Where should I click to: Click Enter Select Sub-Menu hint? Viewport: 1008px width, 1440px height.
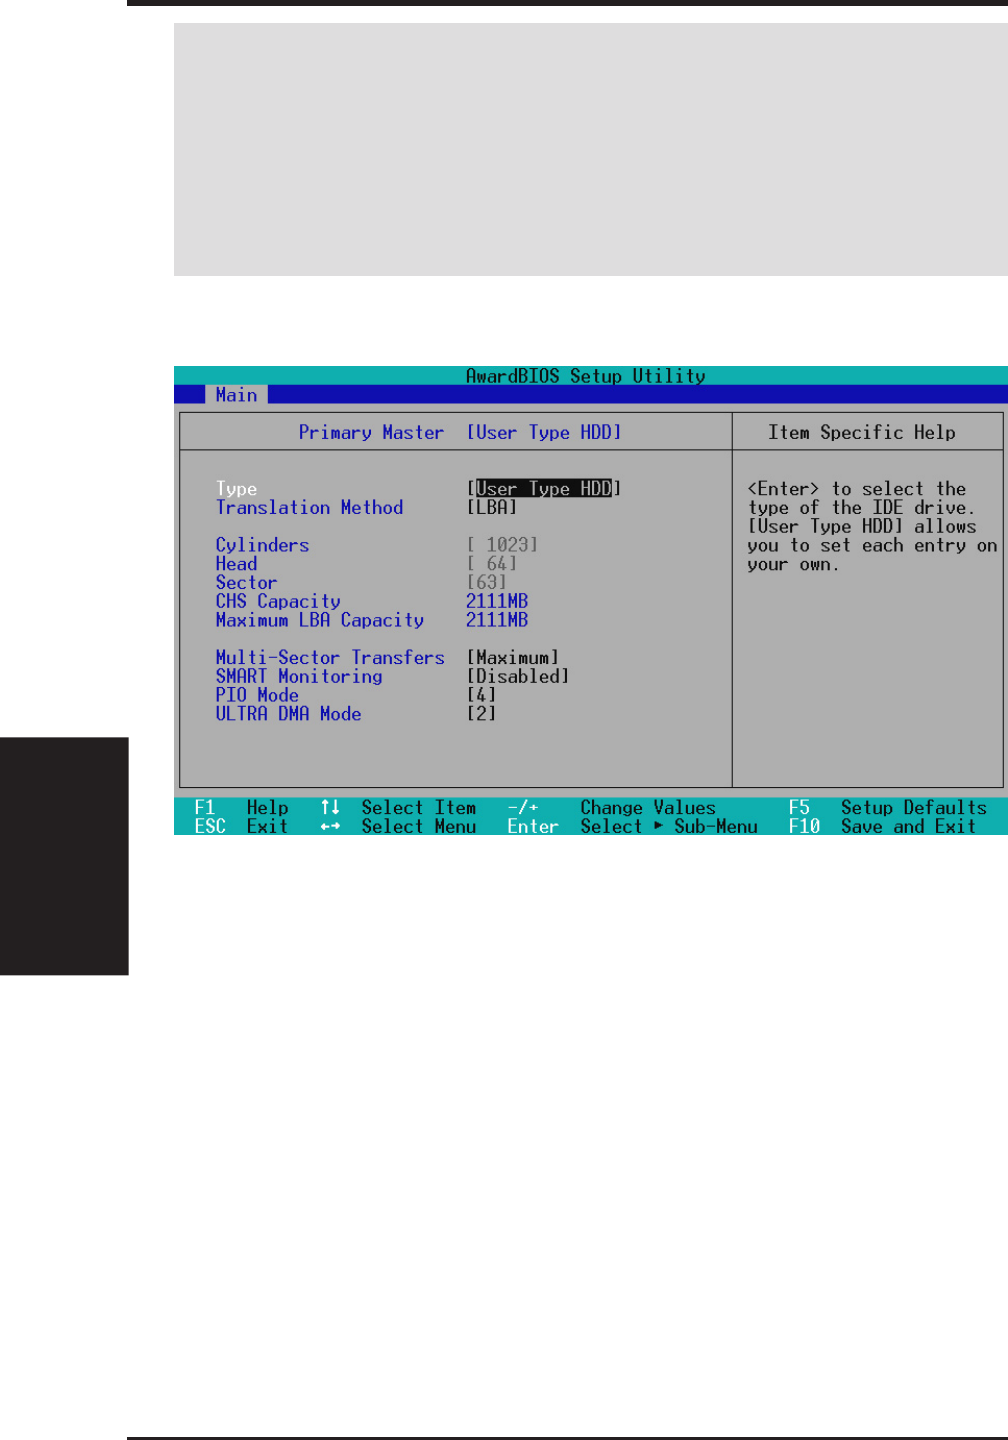(632, 827)
